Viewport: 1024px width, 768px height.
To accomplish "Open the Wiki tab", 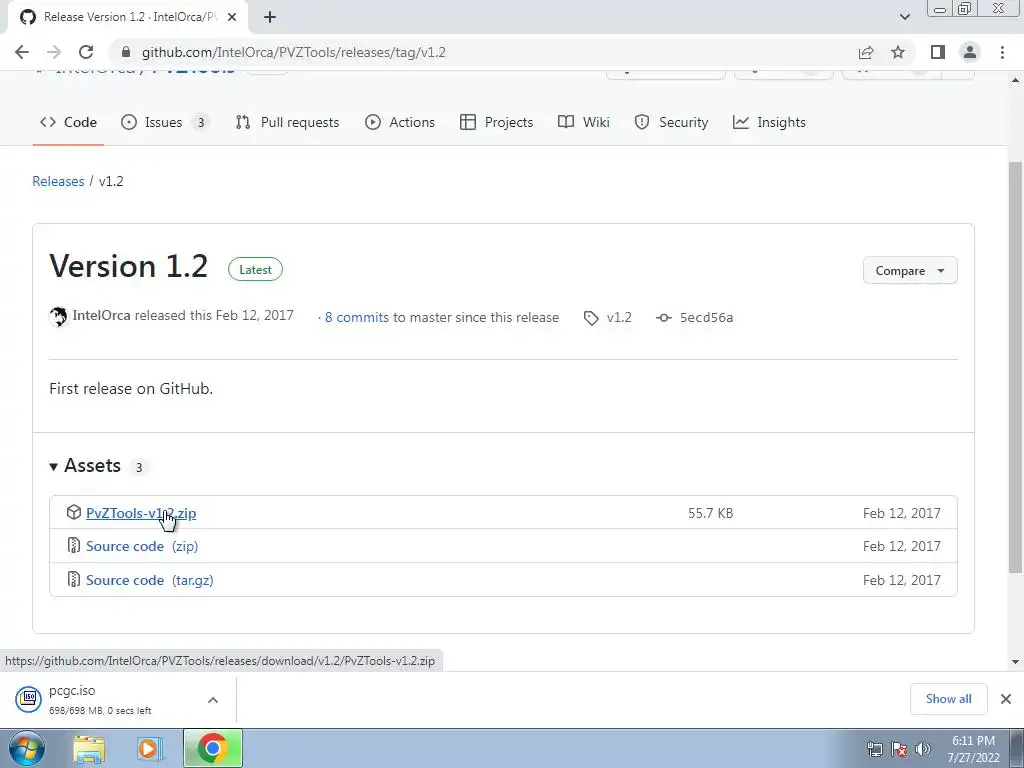I will (x=584, y=122).
